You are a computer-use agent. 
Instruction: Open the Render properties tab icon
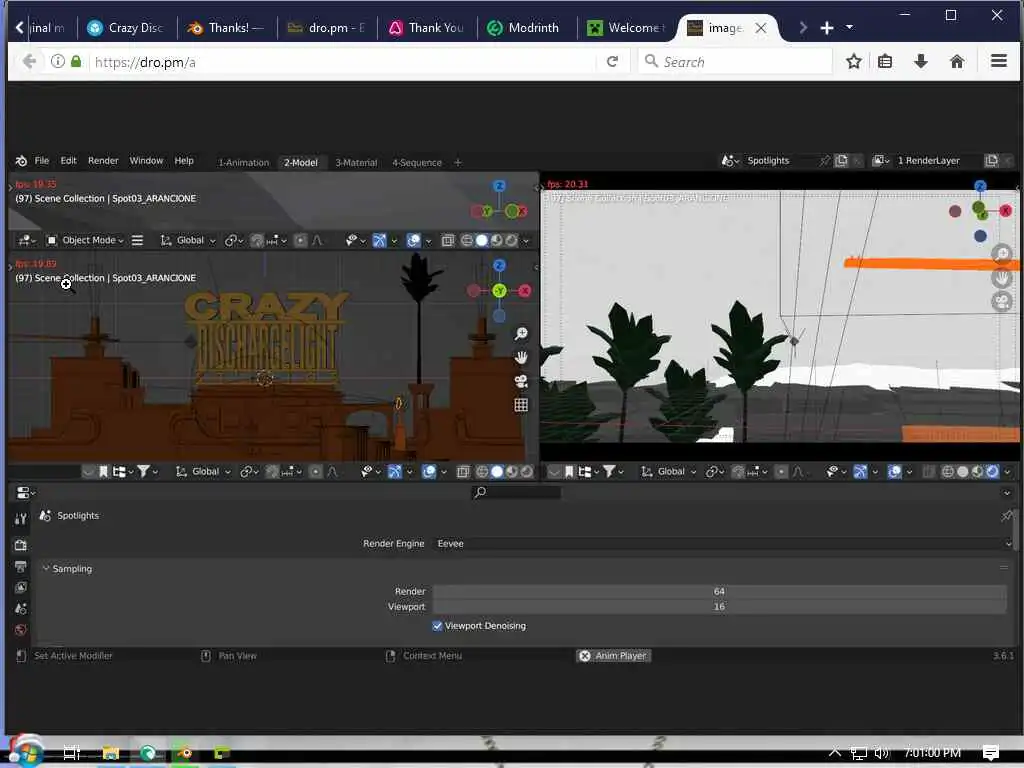pyautogui.click(x=20, y=545)
